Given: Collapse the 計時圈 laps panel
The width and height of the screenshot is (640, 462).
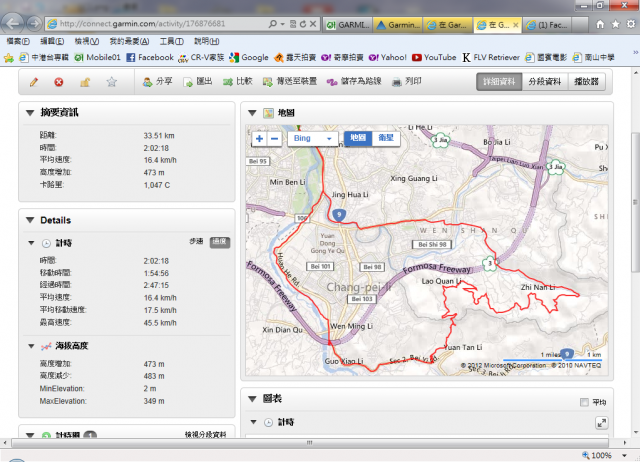Looking at the screenshot, I should [x=30, y=435].
